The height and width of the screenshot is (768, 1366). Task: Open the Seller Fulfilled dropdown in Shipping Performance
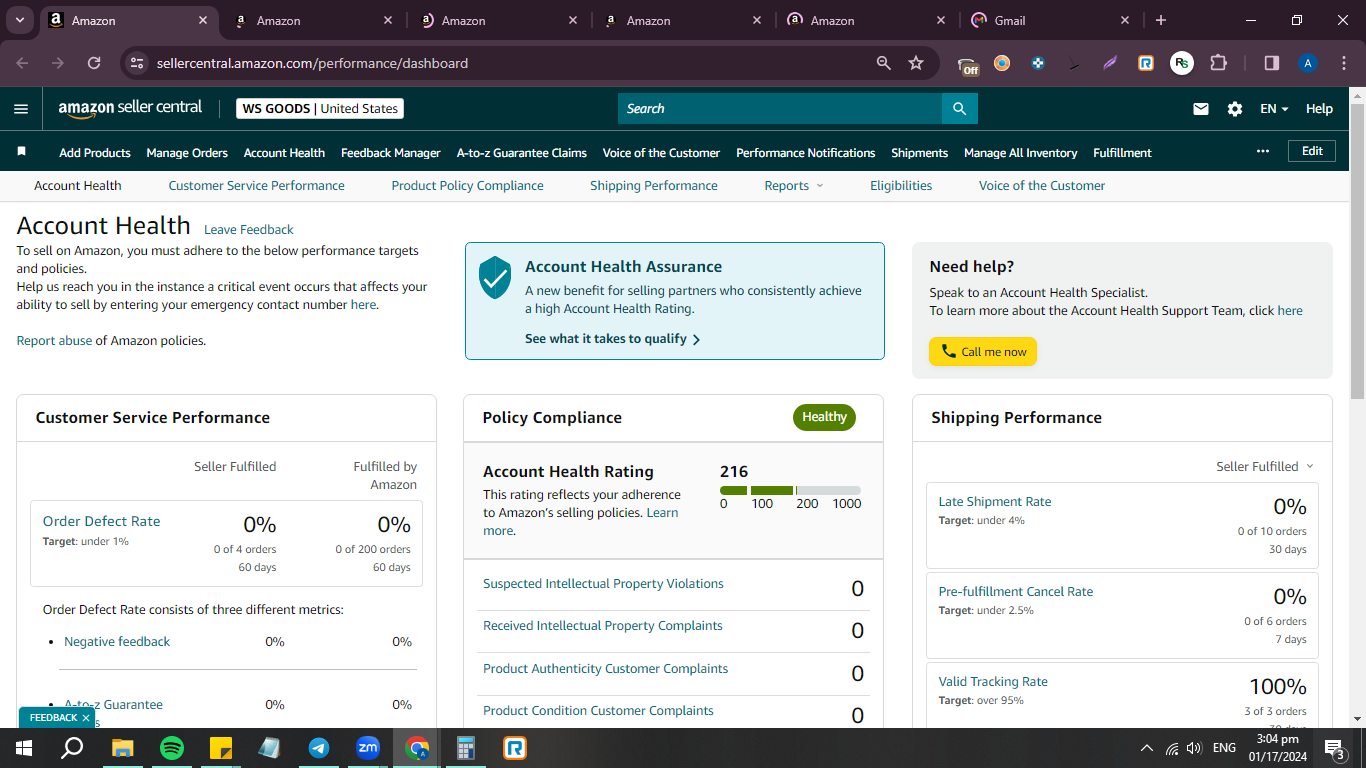pyautogui.click(x=1265, y=467)
